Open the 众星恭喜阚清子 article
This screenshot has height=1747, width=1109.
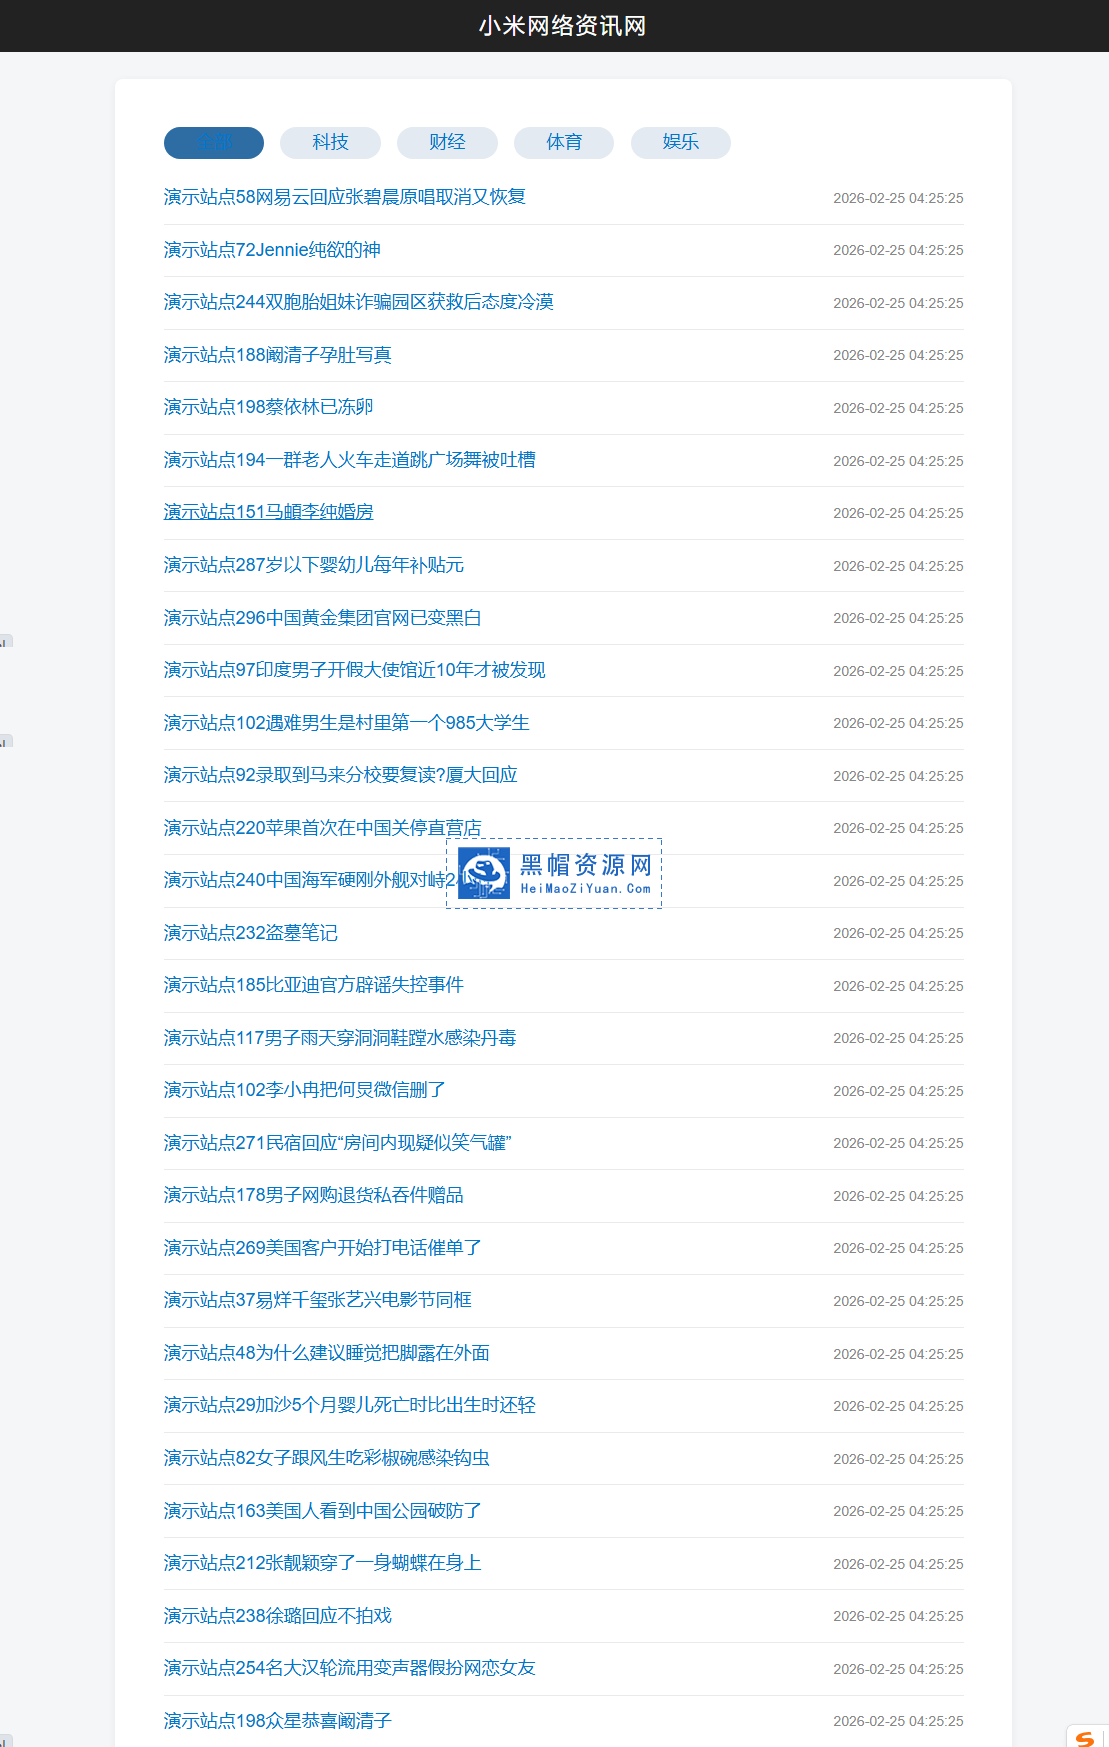278,1721
